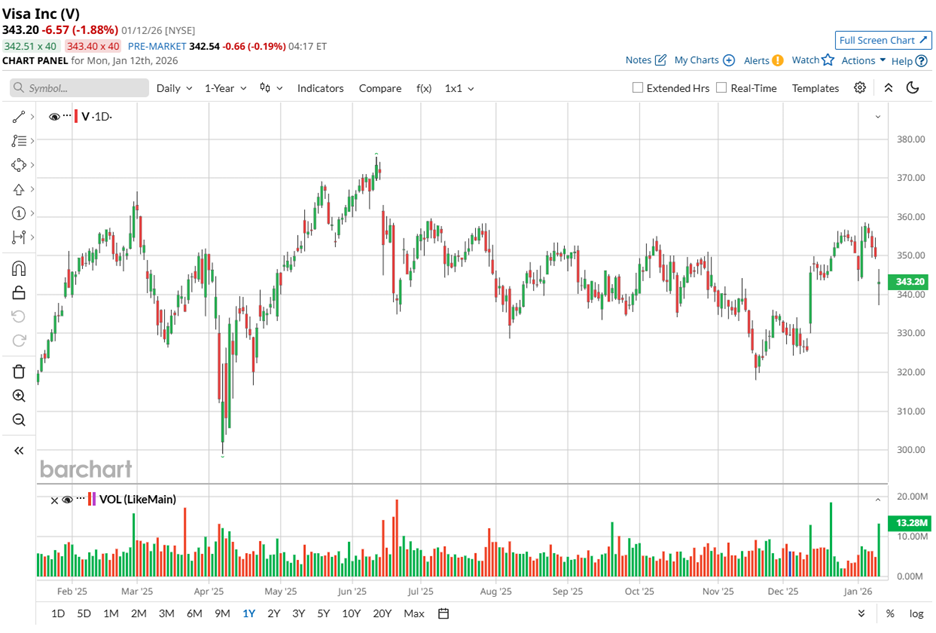Click the Watch link
The width and height of the screenshot is (936, 633).
[x=805, y=60]
